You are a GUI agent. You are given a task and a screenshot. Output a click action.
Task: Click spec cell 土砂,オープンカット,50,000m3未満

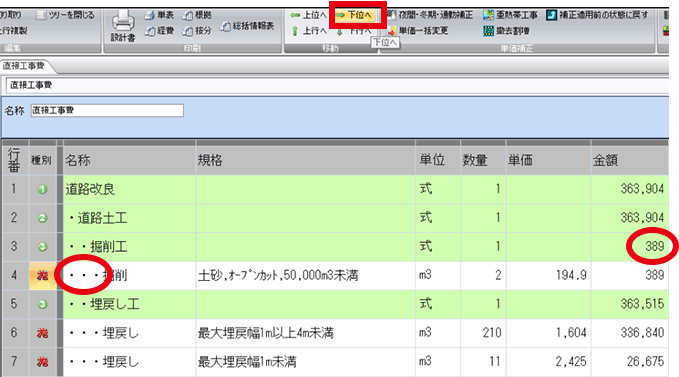(x=305, y=275)
